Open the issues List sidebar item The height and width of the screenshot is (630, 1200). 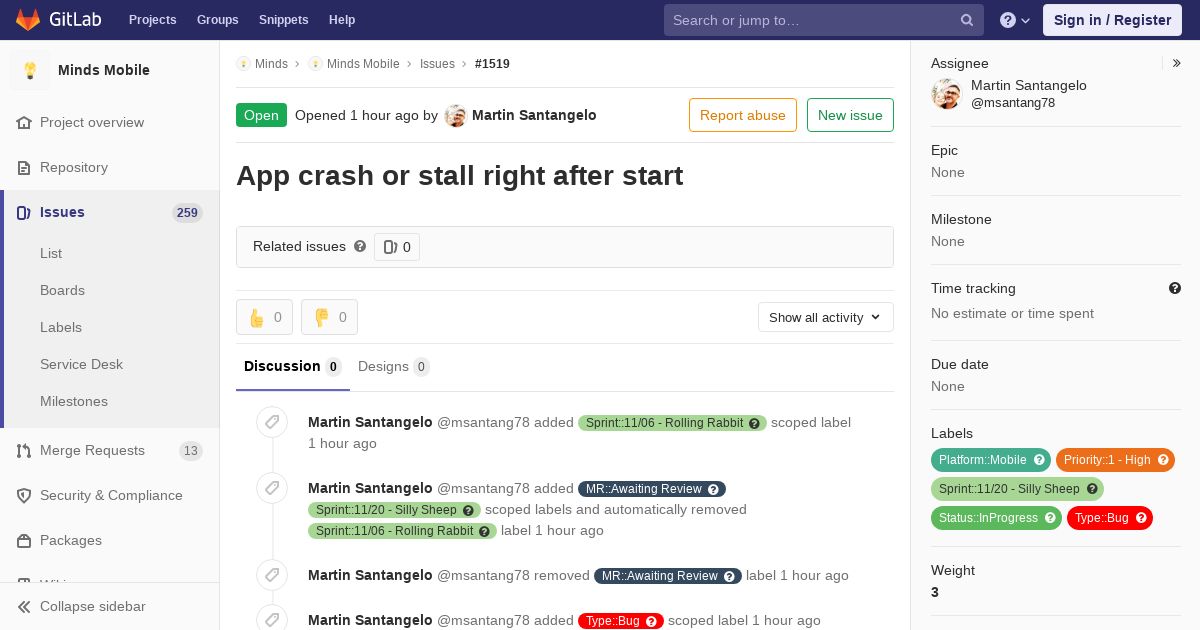point(51,253)
